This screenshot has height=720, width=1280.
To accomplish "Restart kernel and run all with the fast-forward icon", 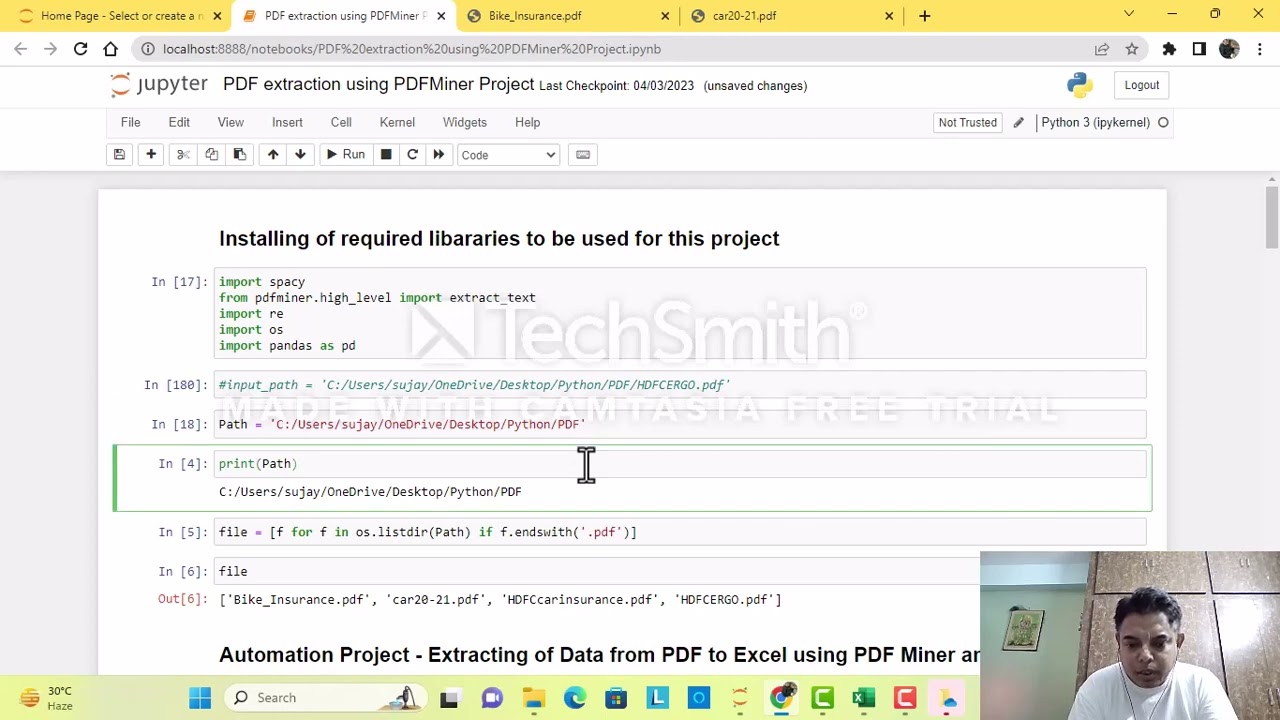I will pyautogui.click(x=438, y=155).
